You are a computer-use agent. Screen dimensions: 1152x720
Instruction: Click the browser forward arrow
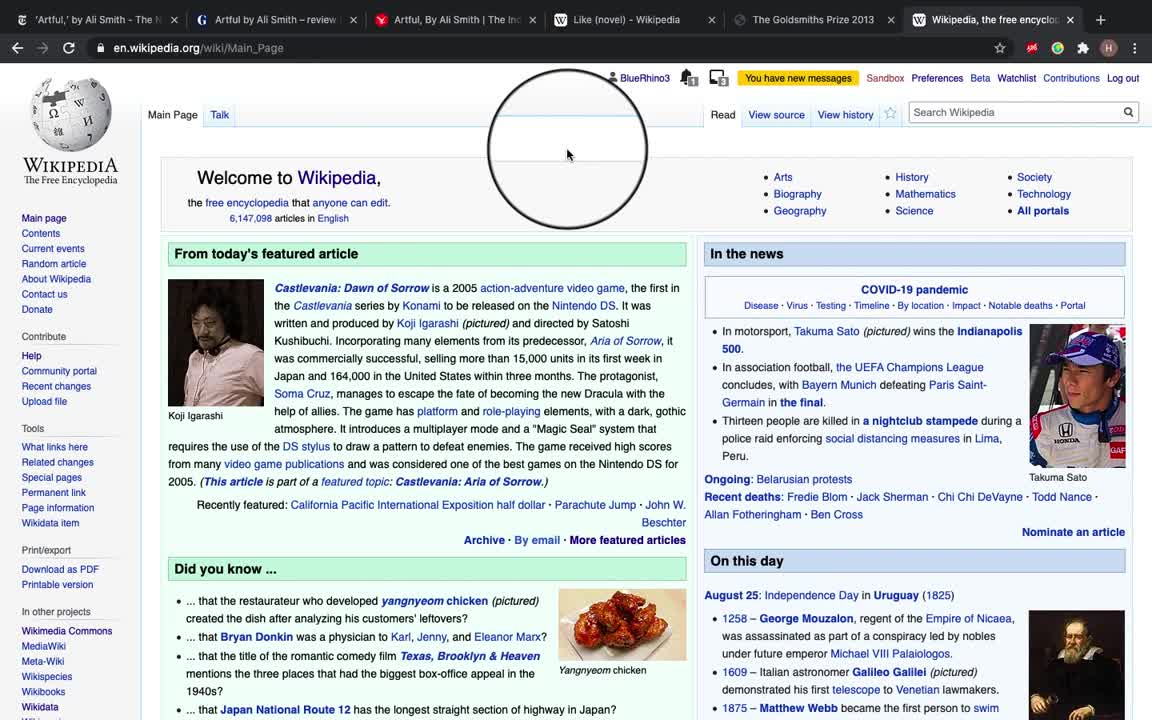[43, 48]
